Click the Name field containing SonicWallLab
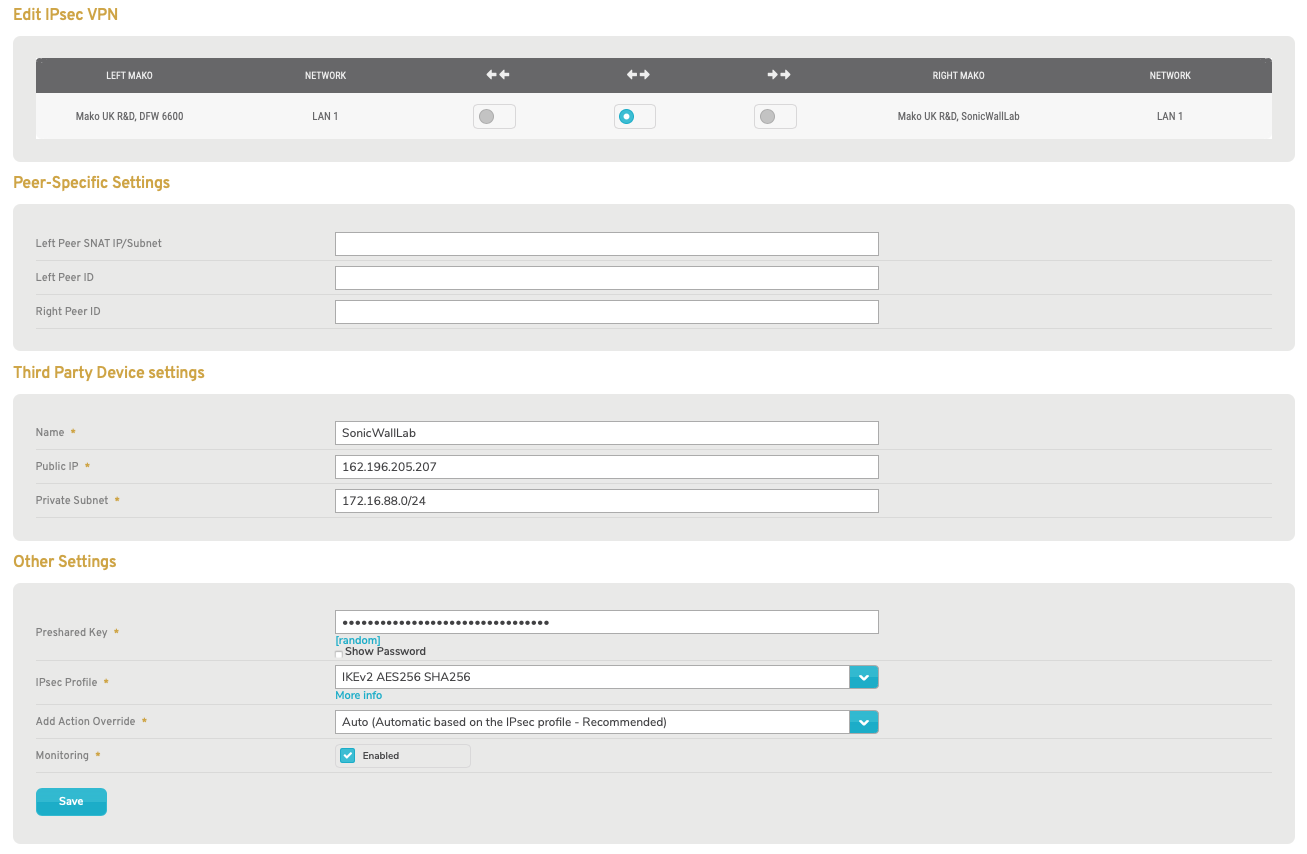Screen dimensions: 1307x854 tap(606, 432)
